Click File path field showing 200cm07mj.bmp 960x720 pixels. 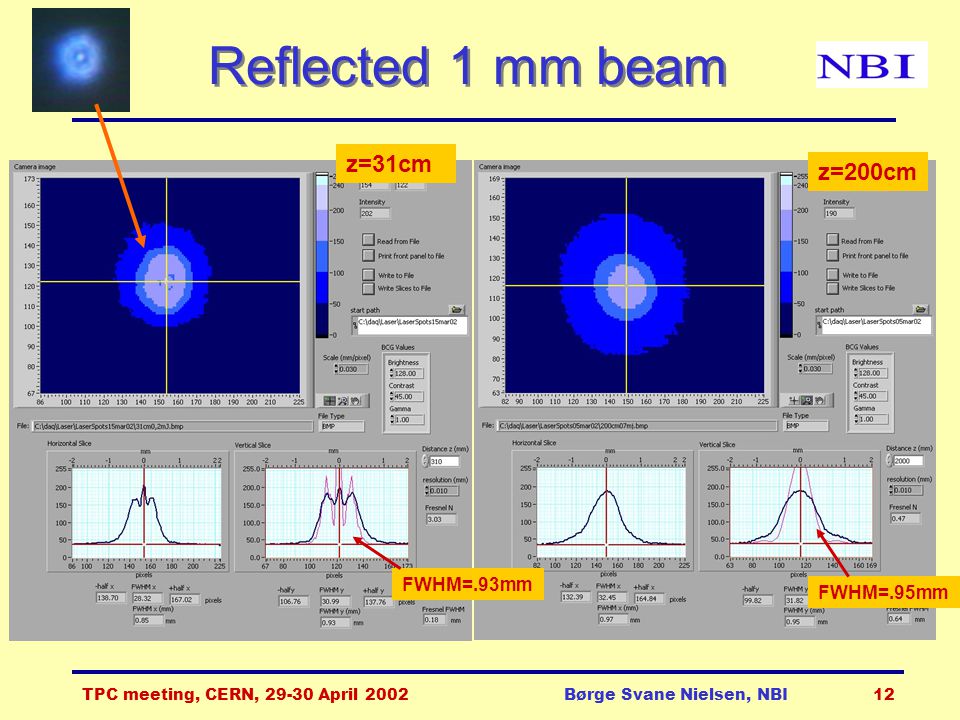click(x=637, y=426)
